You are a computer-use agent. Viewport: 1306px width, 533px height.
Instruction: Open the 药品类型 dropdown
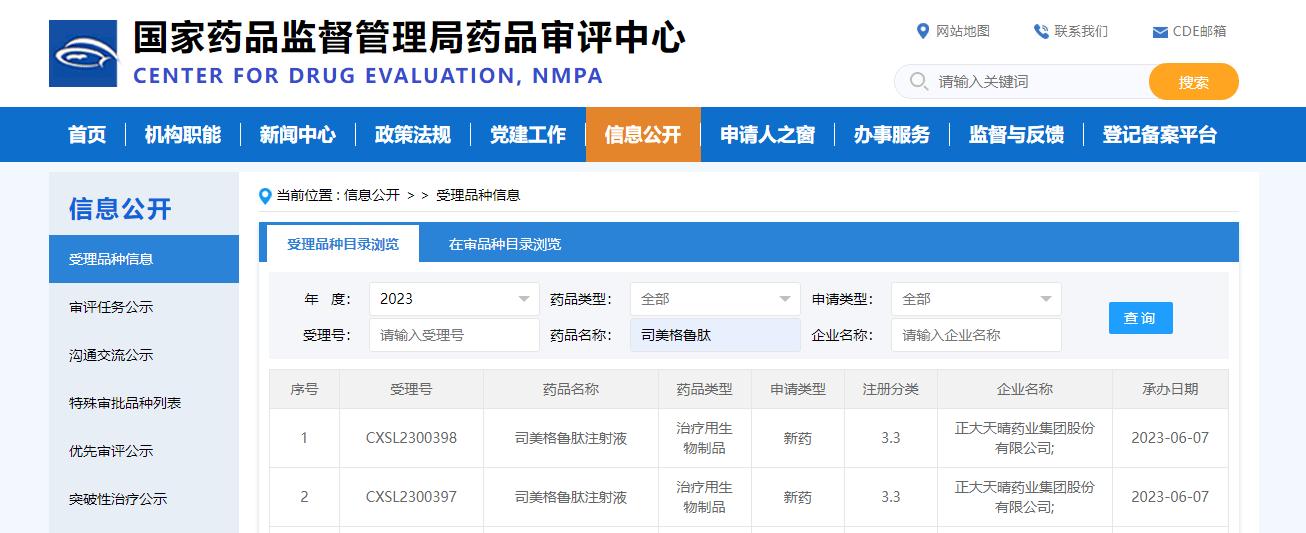pos(715,299)
